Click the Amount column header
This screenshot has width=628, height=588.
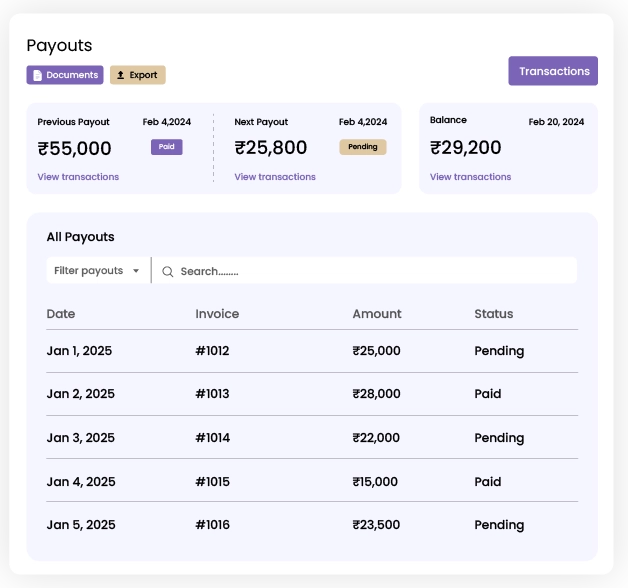377,314
